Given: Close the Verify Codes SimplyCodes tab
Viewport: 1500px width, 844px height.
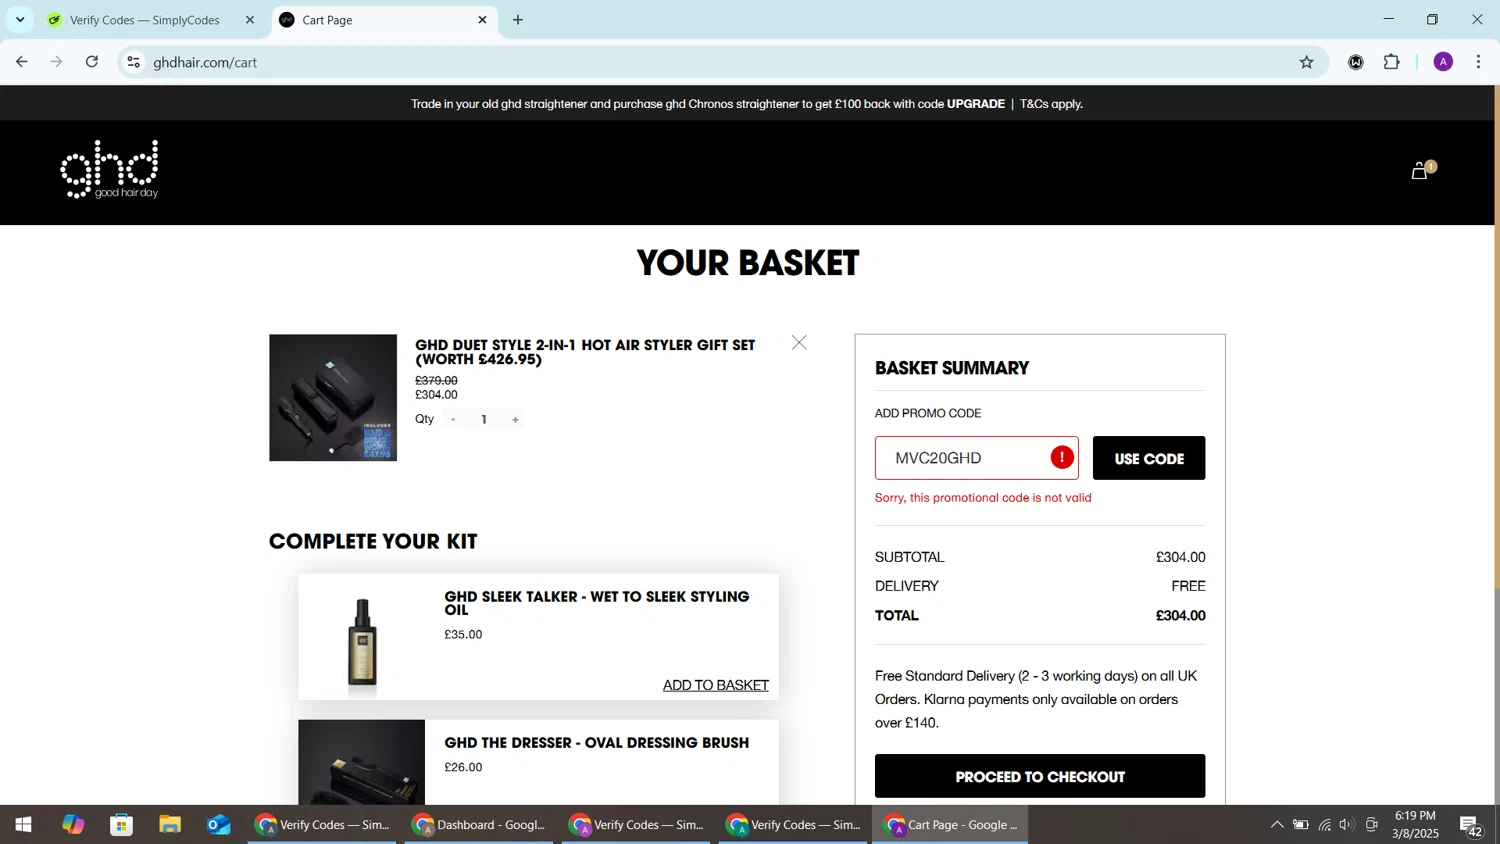Looking at the screenshot, I should [250, 20].
